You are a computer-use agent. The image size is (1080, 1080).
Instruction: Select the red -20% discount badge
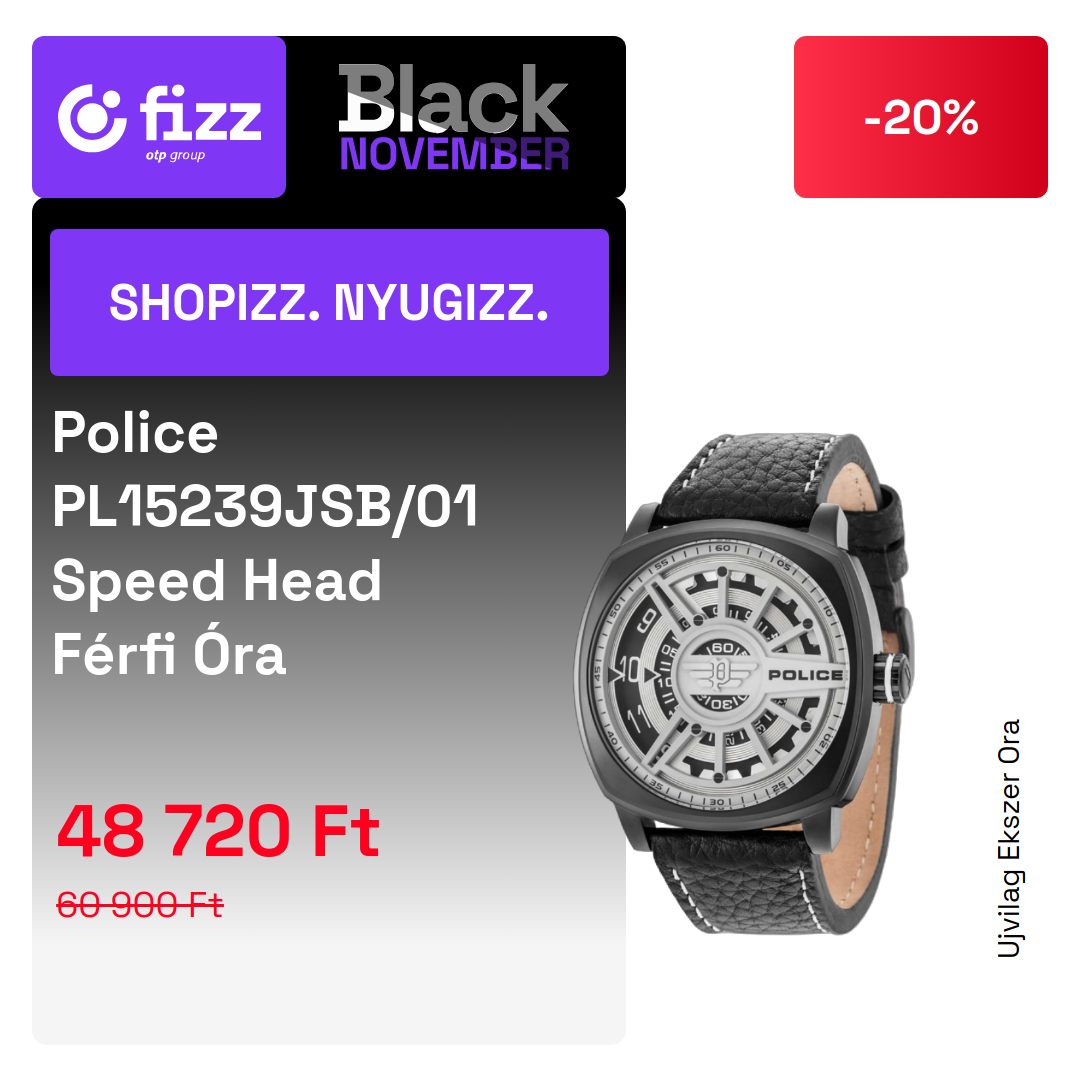pos(920,117)
